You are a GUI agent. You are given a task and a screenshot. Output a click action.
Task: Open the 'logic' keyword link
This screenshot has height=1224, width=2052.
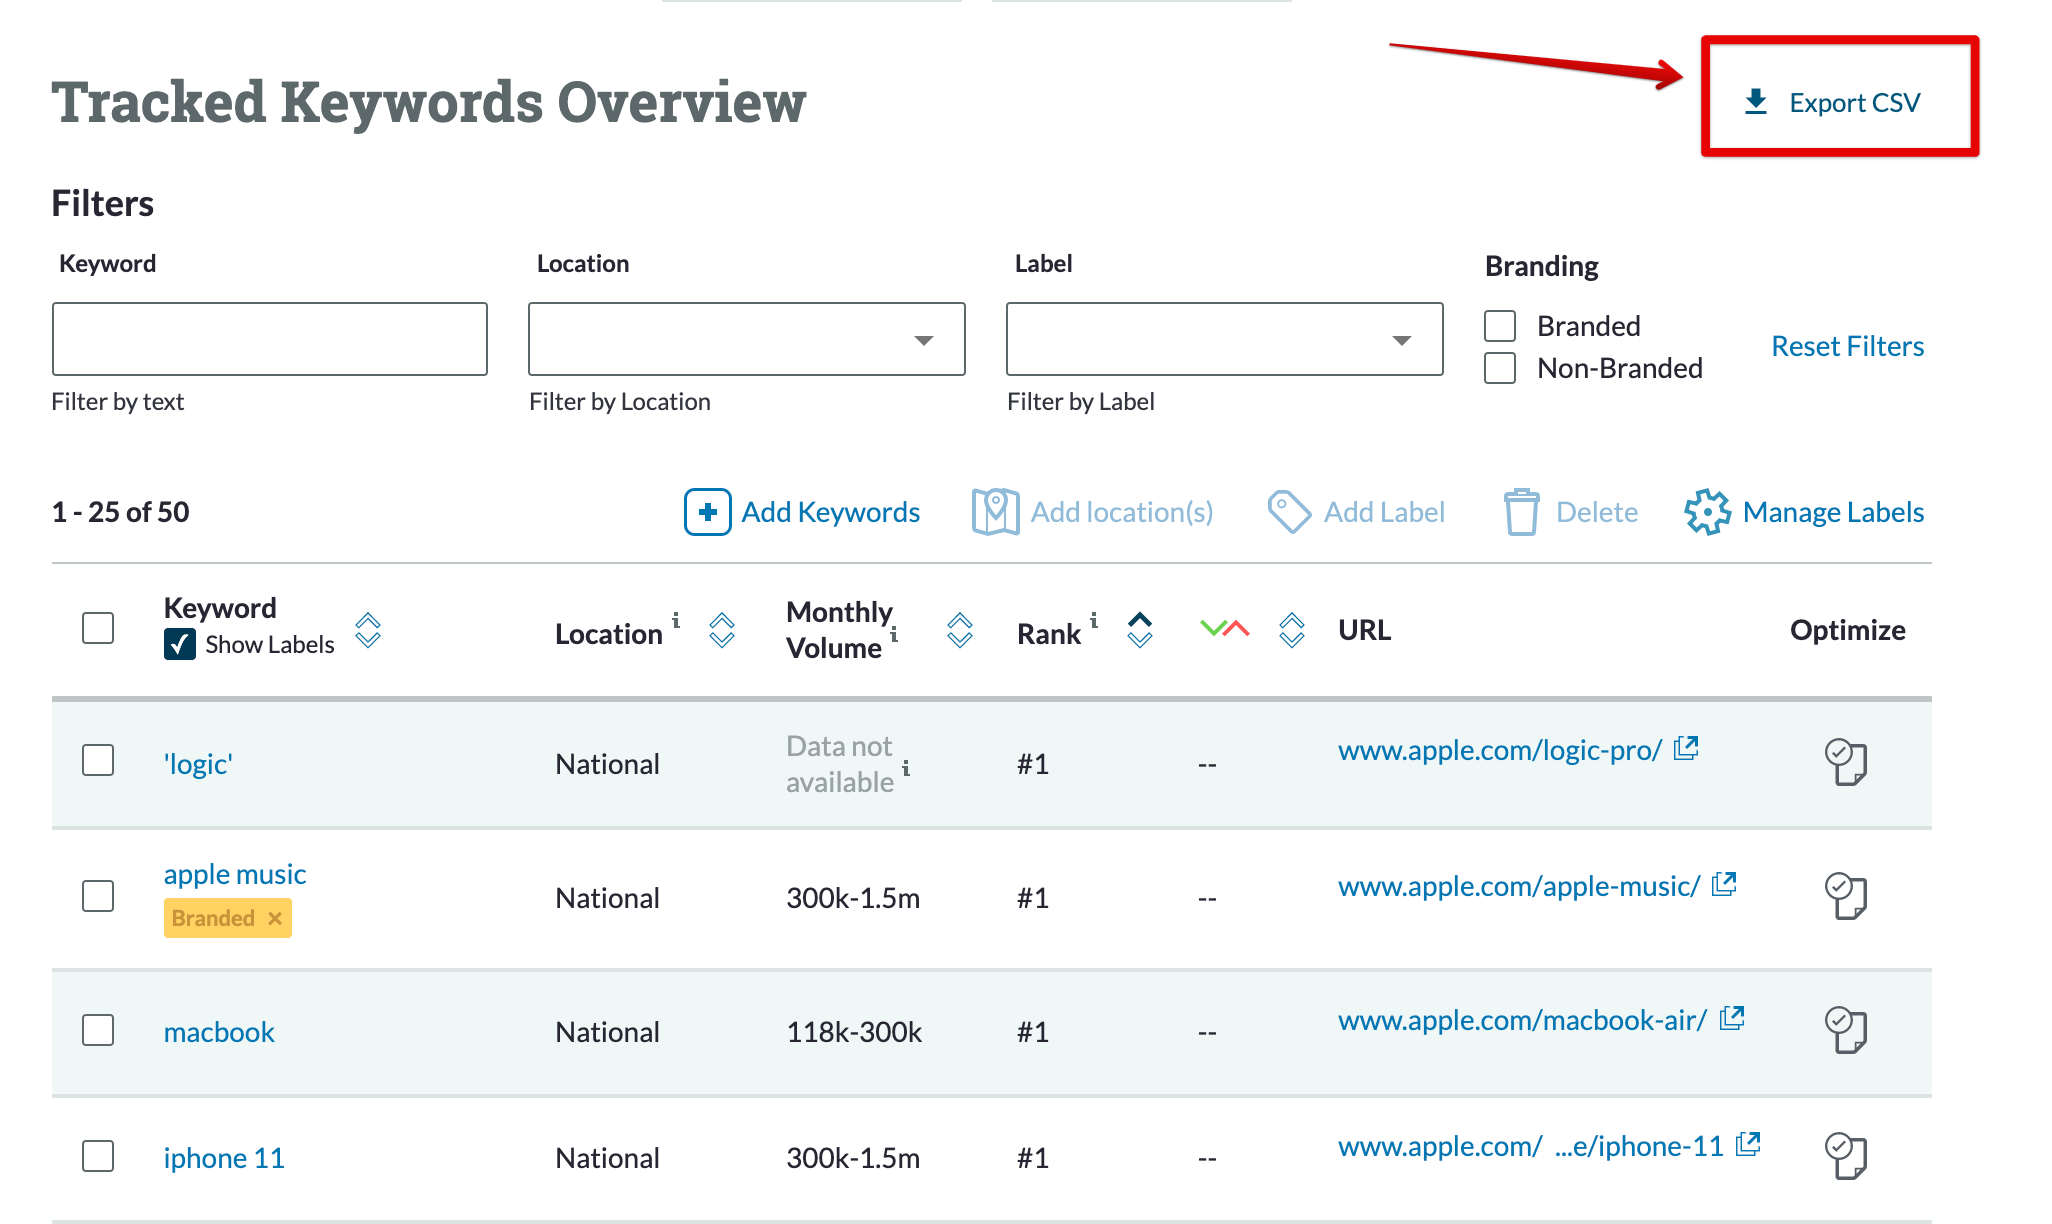click(198, 764)
